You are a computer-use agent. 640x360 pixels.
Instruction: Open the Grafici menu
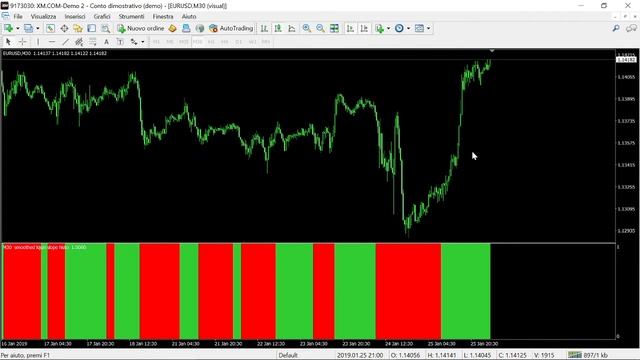tap(102, 16)
